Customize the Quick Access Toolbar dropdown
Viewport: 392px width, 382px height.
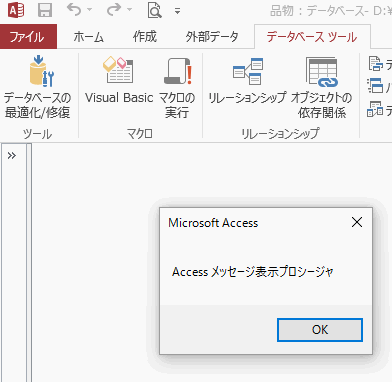click(177, 11)
